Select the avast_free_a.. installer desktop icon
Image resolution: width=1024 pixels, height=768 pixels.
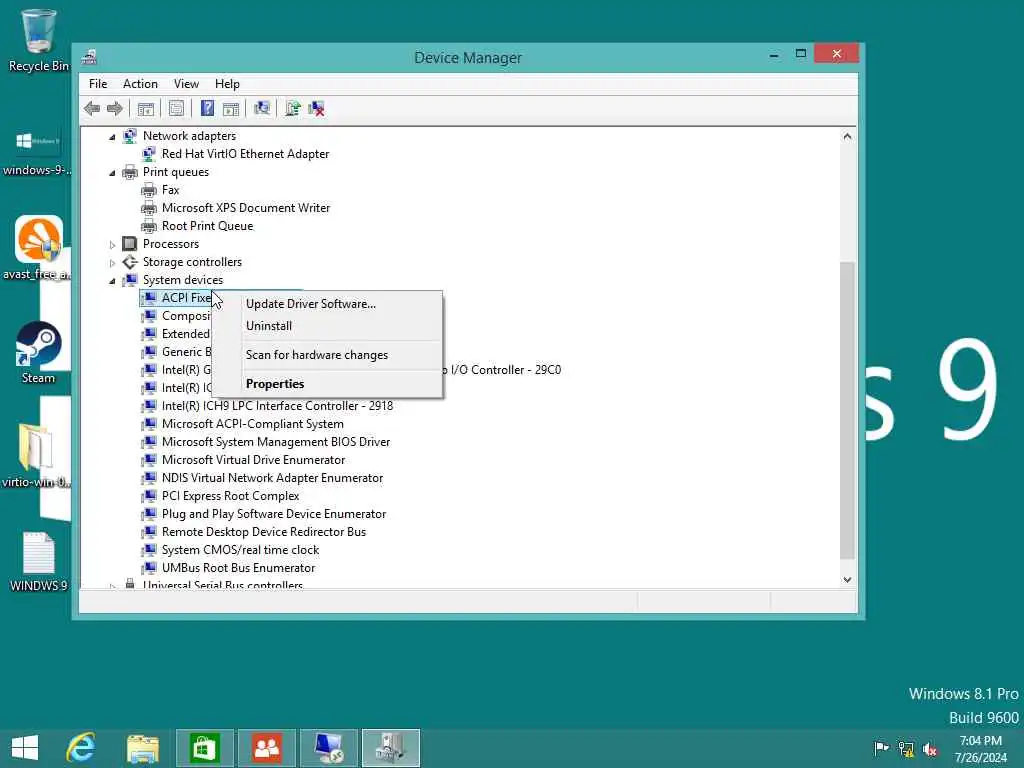(x=38, y=248)
